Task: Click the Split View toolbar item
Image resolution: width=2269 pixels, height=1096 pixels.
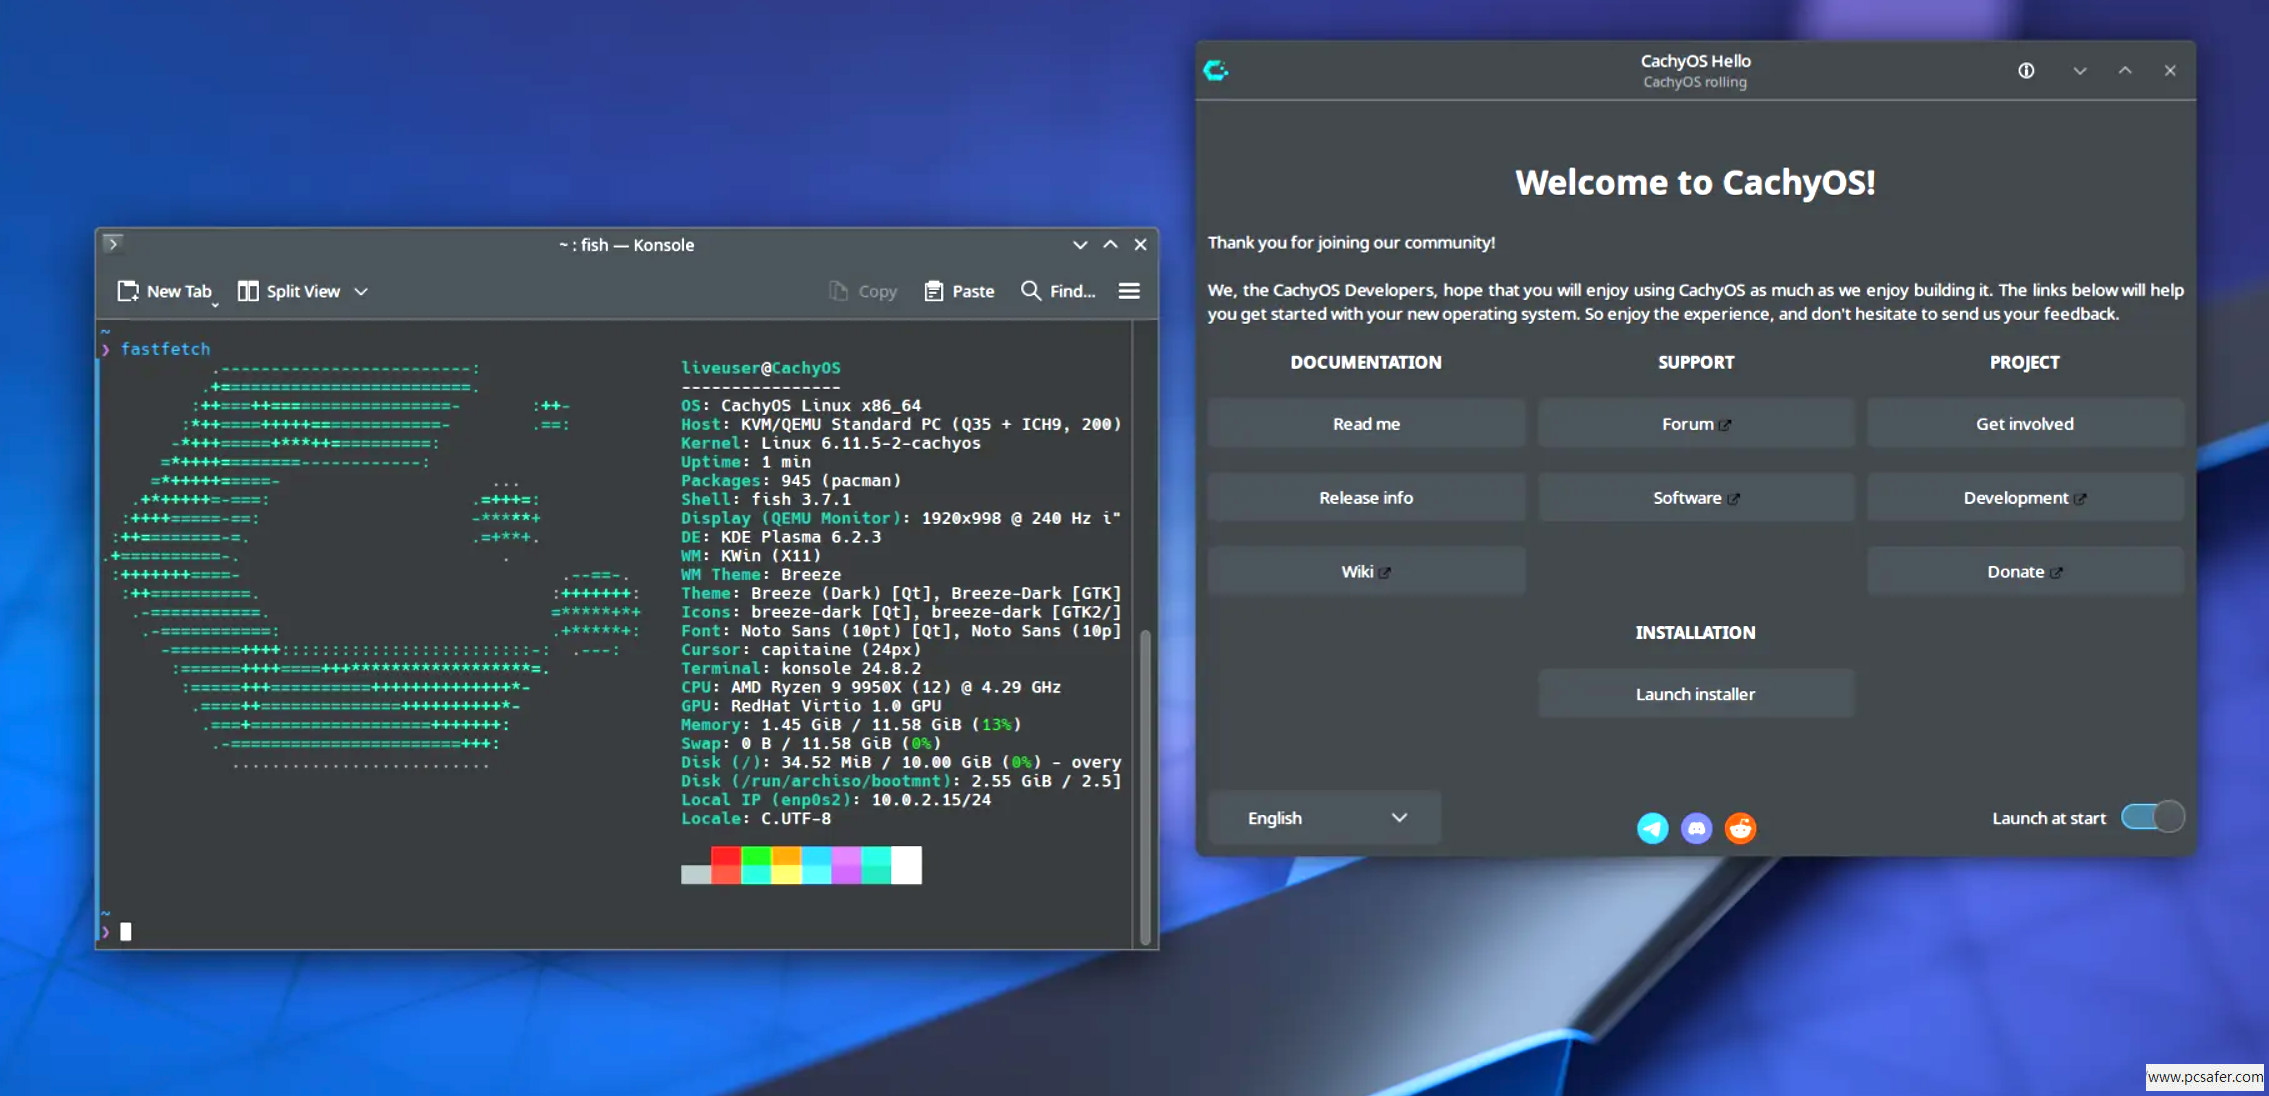Action: [x=289, y=291]
